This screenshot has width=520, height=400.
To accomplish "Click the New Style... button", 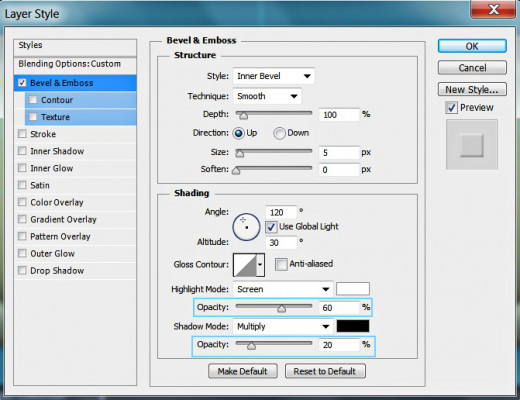I will coord(472,89).
